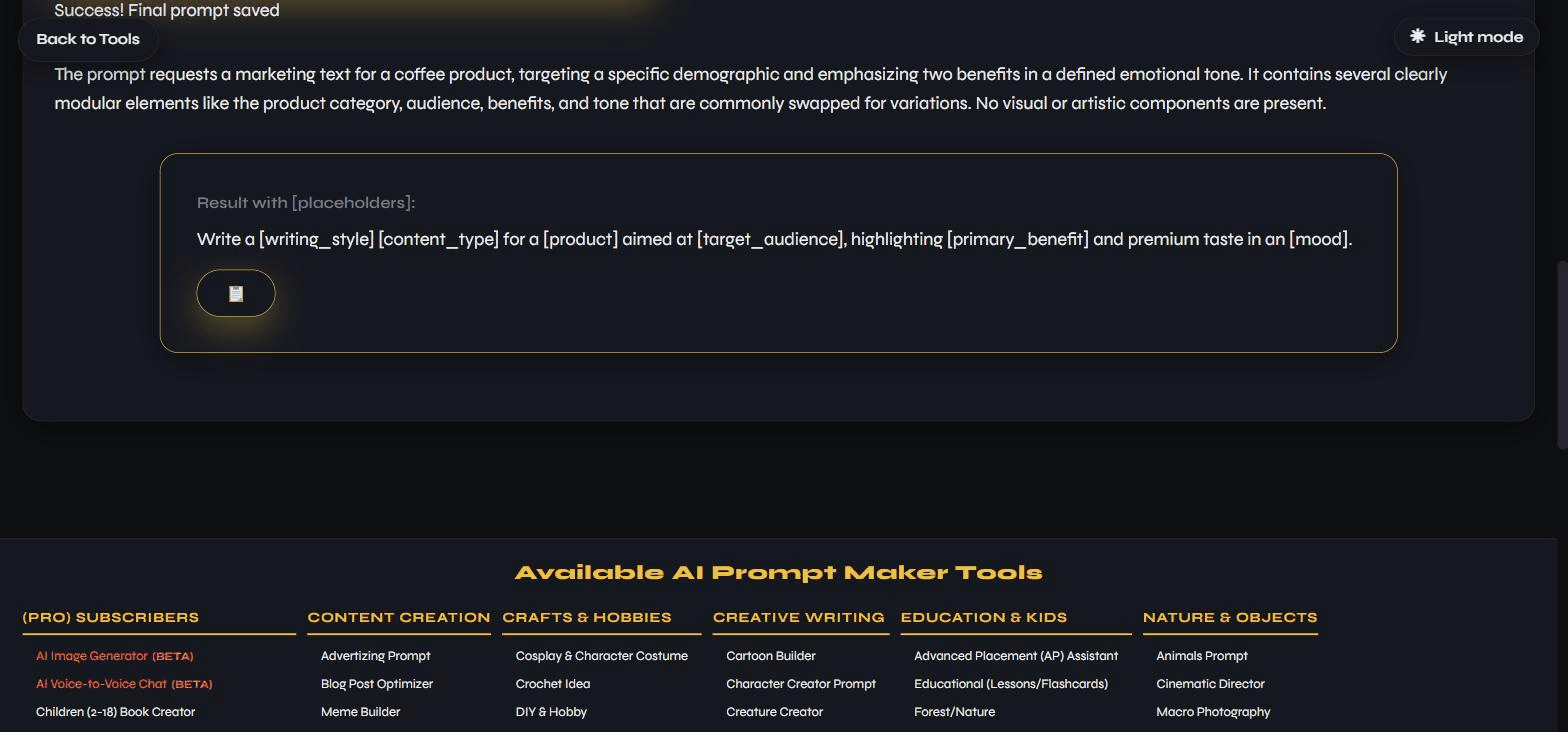
Task: Open Children (2-18) Book Creator
Action: tap(115, 712)
